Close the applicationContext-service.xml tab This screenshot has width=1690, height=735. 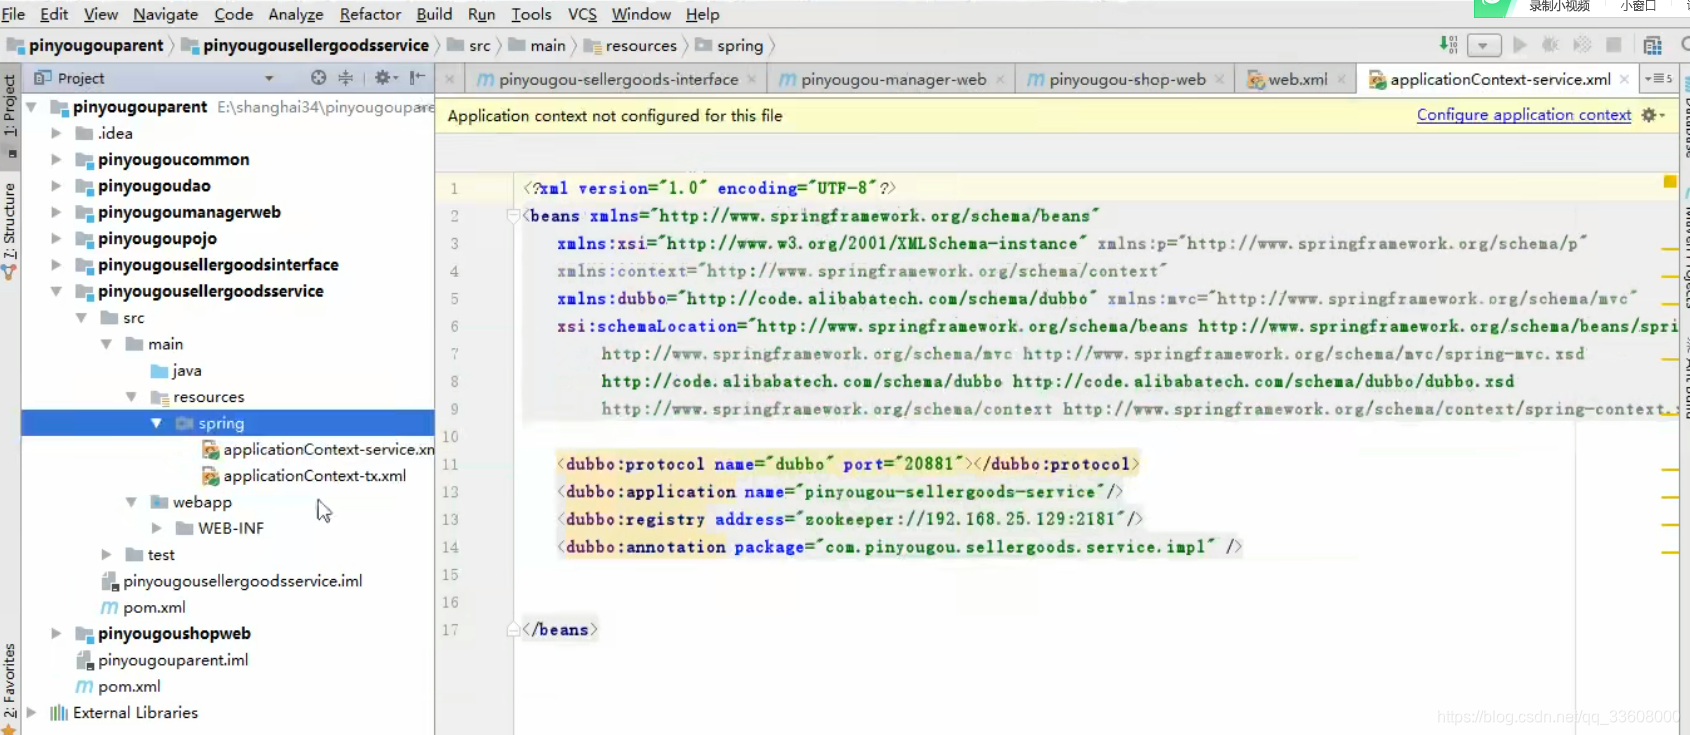[1624, 79]
